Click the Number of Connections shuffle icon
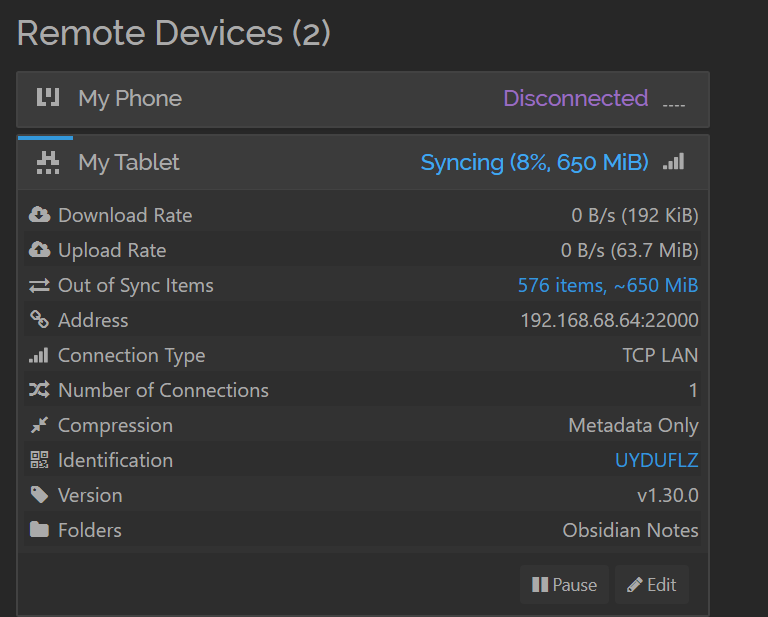Image resolution: width=768 pixels, height=617 pixels. (39, 390)
